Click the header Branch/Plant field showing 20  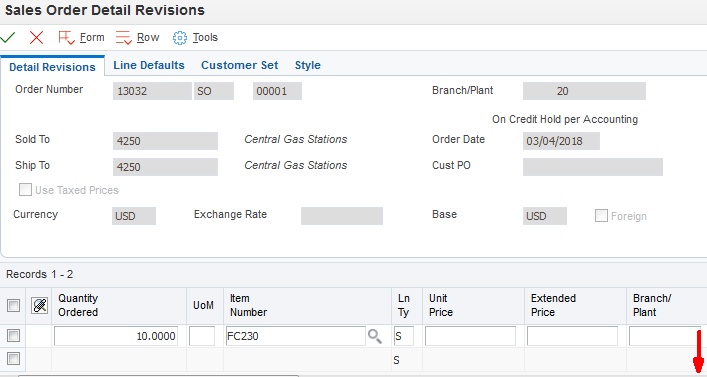coord(584,91)
